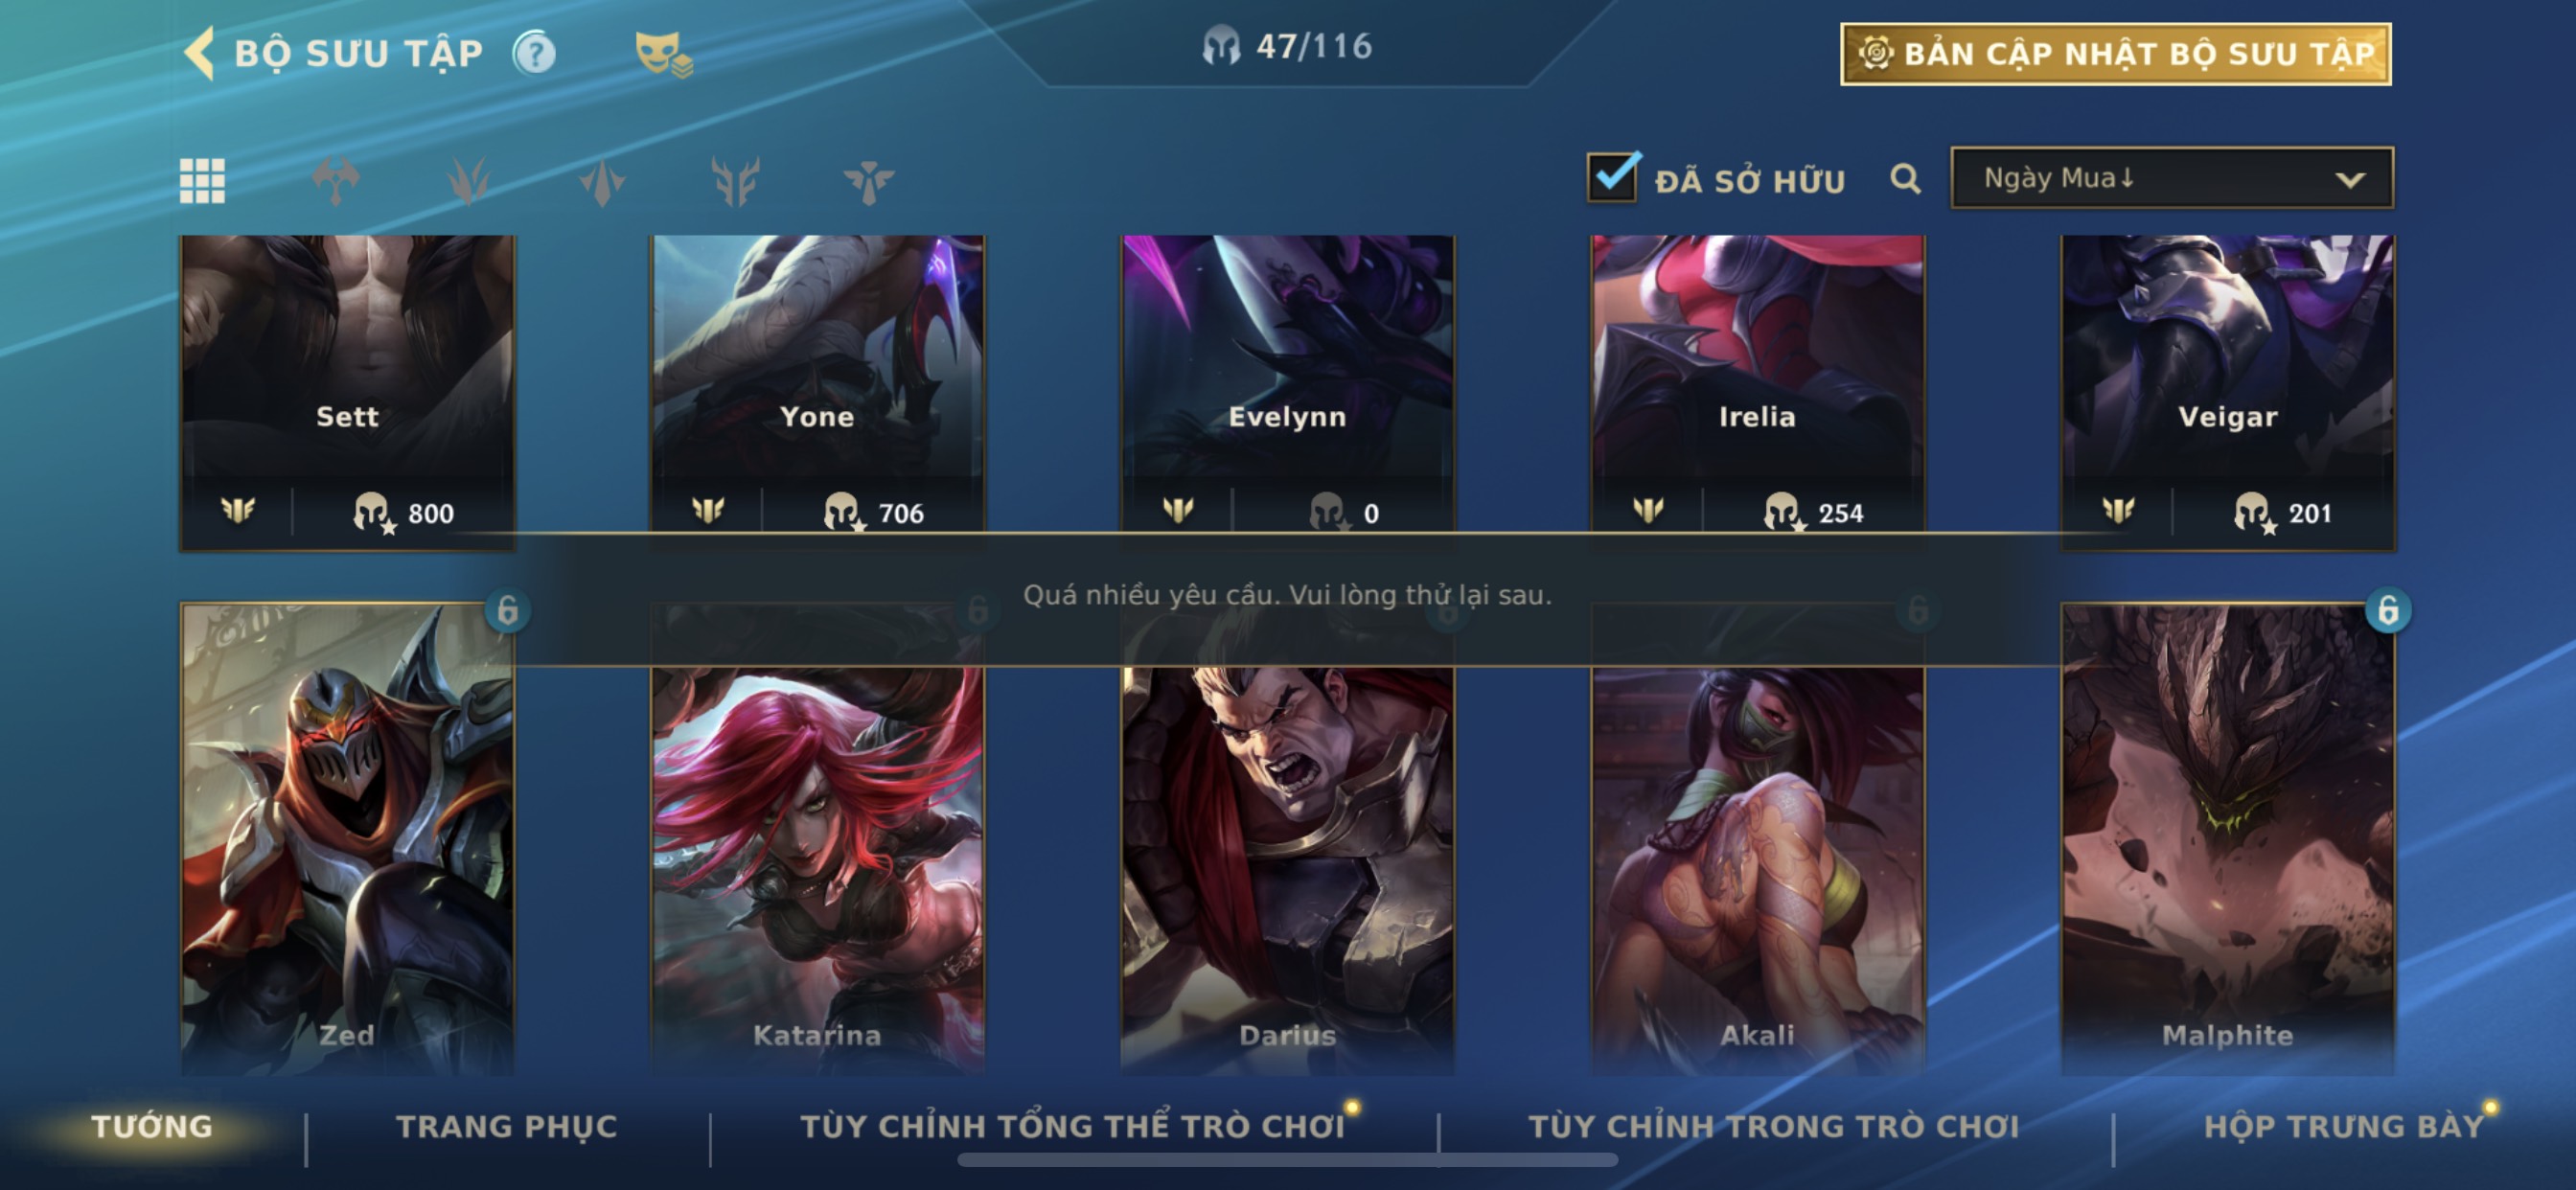Filter champions by the fifth role icon

tap(868, 181)
